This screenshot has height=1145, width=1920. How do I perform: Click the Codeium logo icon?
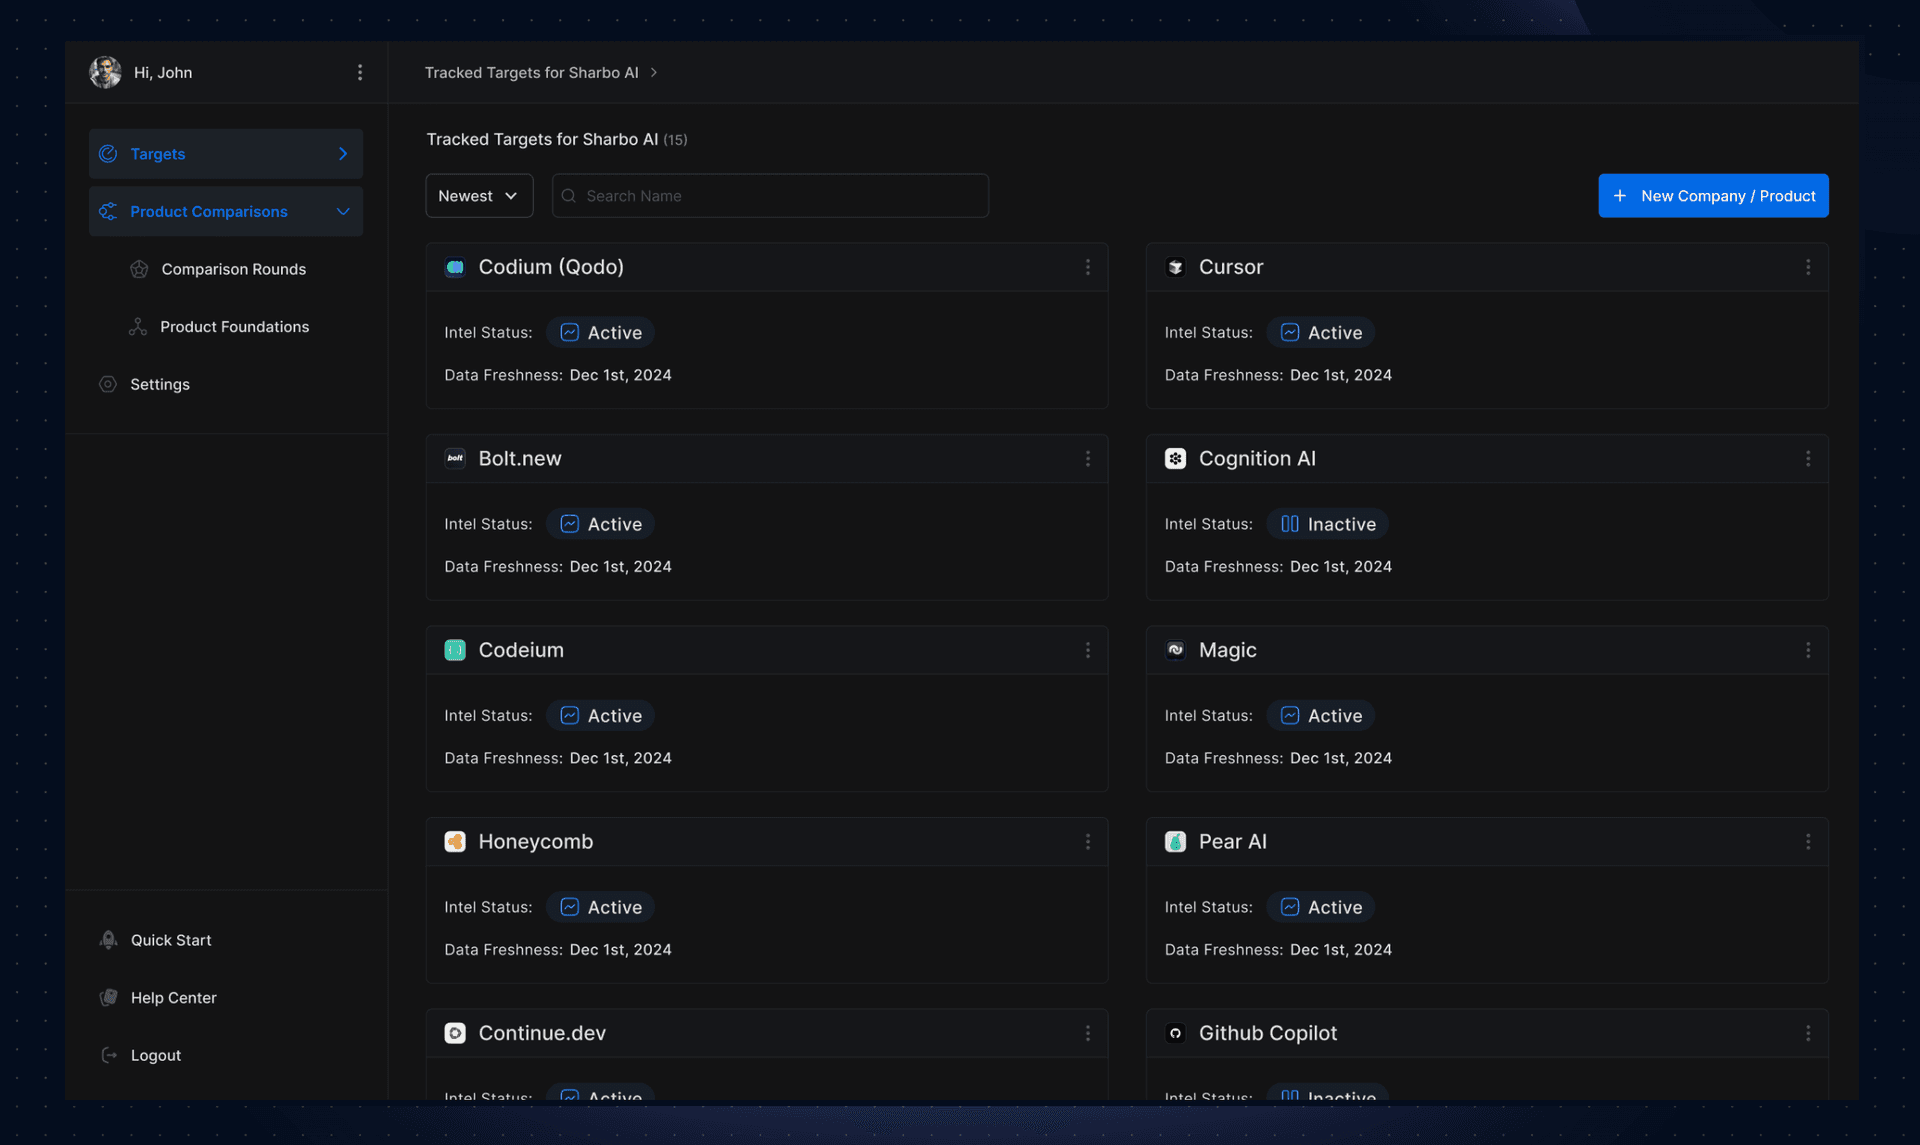(455, 650)
